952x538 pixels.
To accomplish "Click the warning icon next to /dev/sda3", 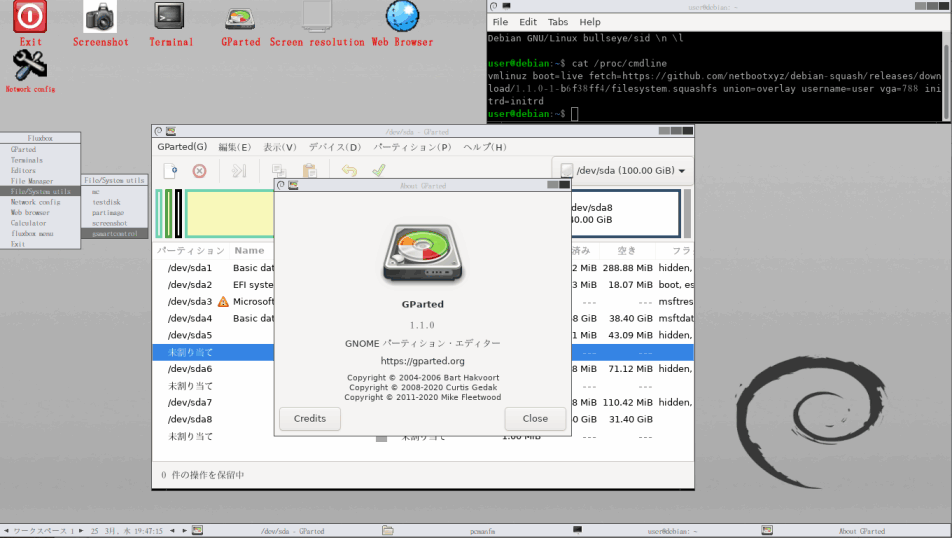I will coord(223,301).
